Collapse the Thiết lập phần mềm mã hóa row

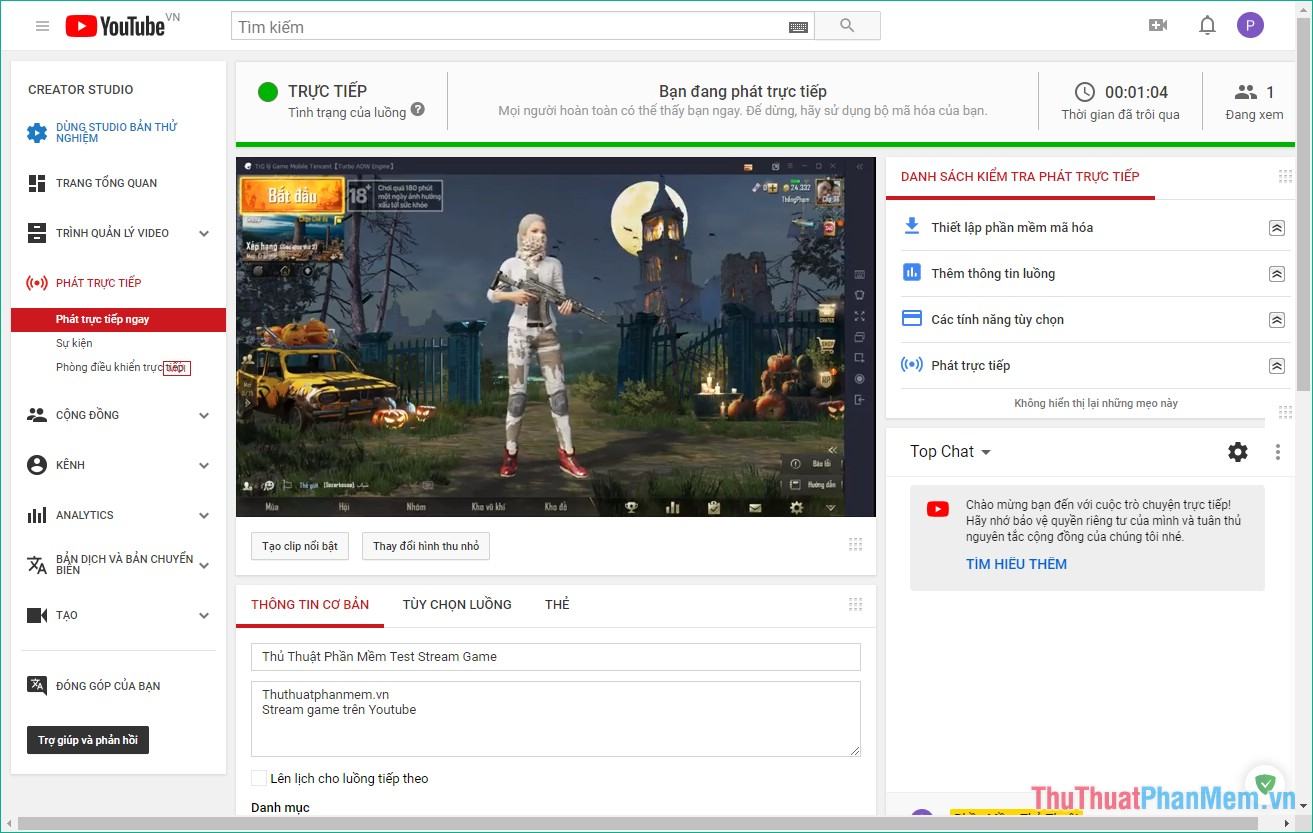coord(1276,227)
